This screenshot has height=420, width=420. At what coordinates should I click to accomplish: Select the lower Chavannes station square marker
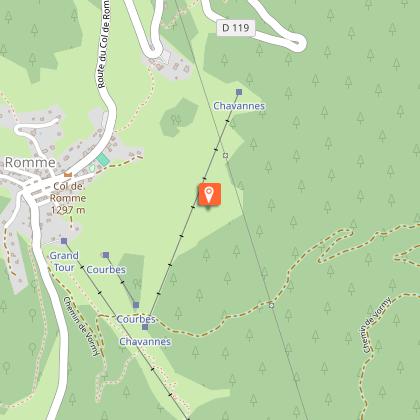click(x=145, y=327)
